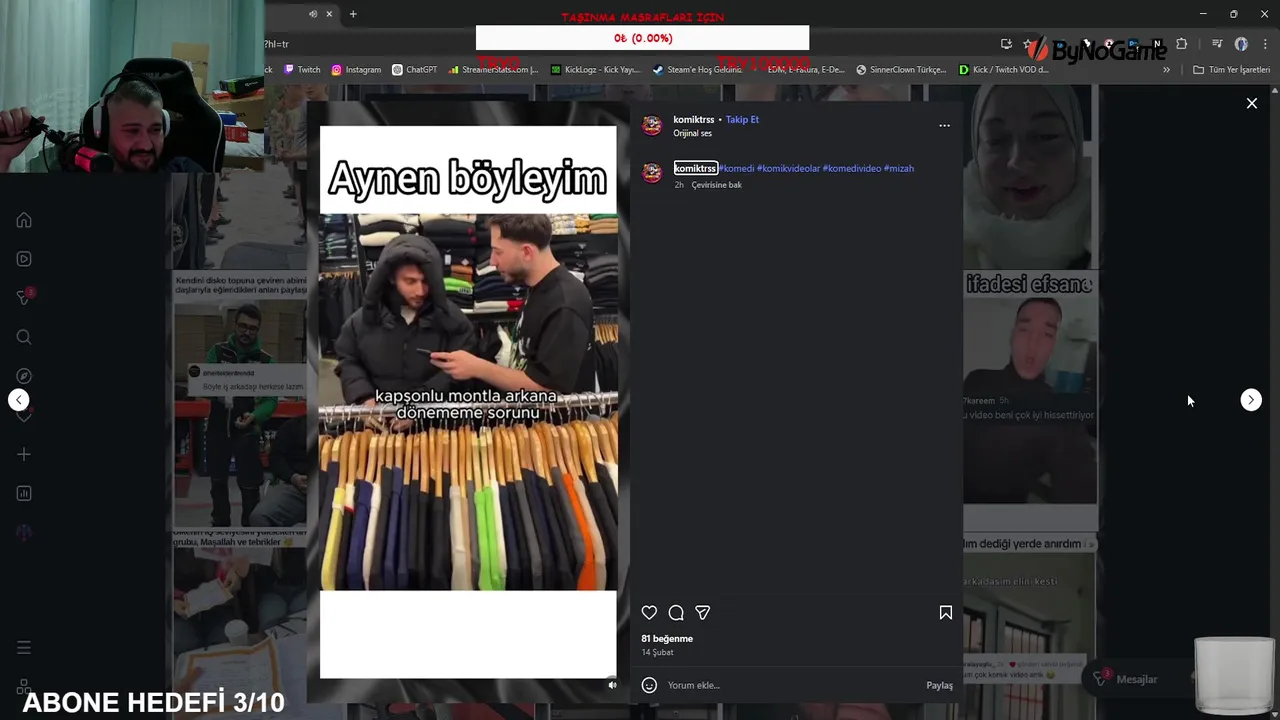Open StreamerStats.com bookmark
The width and height of the screenshot is (1280, 720).
494,70
